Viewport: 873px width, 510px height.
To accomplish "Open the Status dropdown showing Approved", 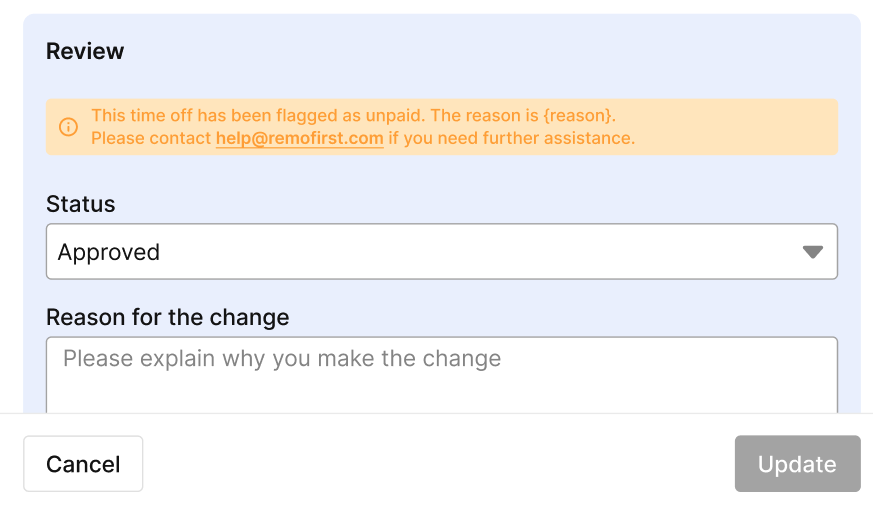I will 442,252.
